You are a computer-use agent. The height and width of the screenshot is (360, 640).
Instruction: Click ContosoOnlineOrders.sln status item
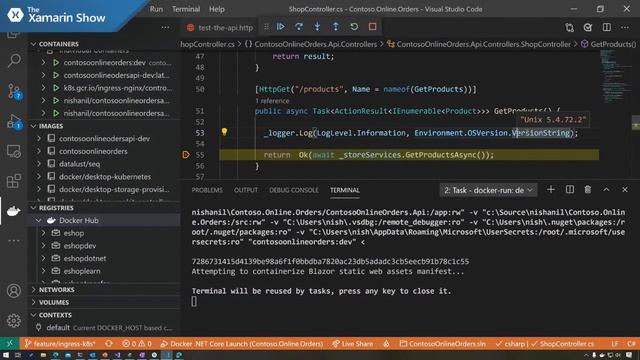tap(442, 343)
